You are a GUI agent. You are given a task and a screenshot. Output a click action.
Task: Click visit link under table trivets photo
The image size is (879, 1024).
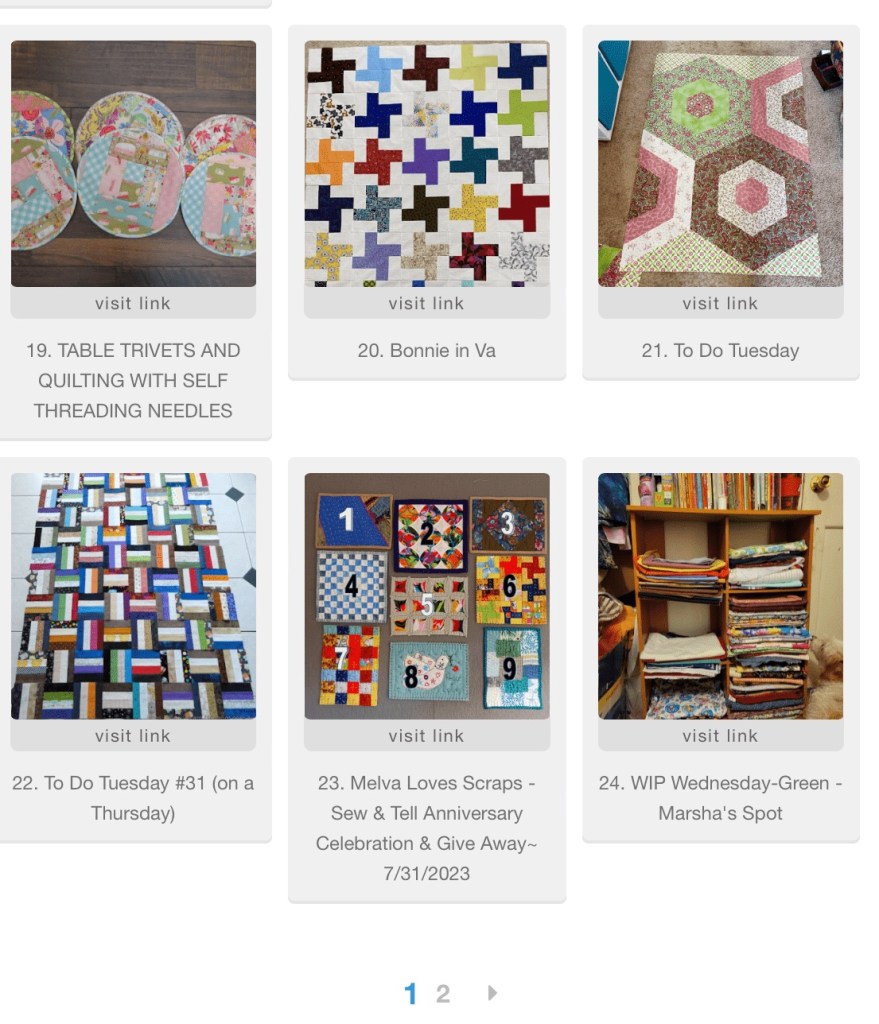(133, 303)
